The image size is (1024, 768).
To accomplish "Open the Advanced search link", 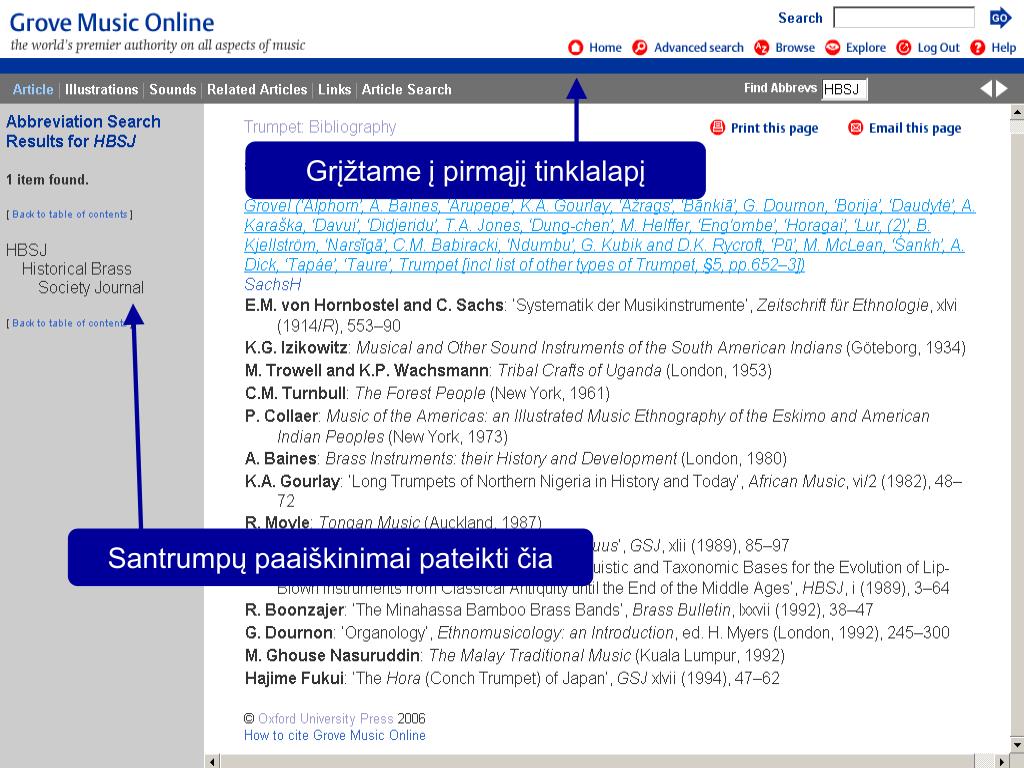I will click(x=699, y=48).
